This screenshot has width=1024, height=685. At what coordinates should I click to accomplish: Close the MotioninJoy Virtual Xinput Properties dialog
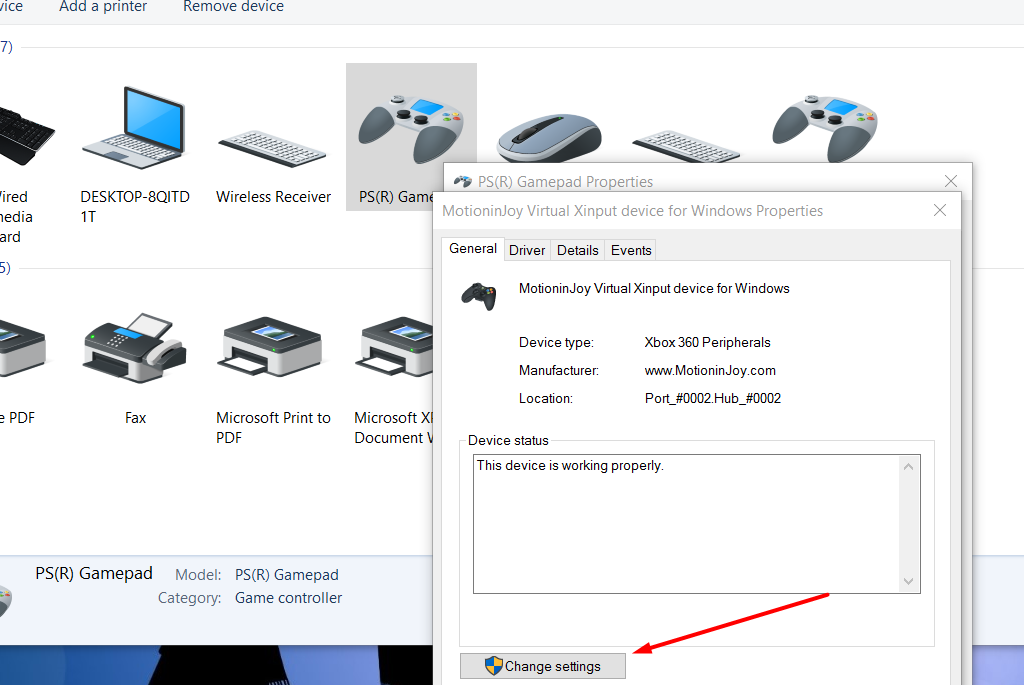[940, 210]
